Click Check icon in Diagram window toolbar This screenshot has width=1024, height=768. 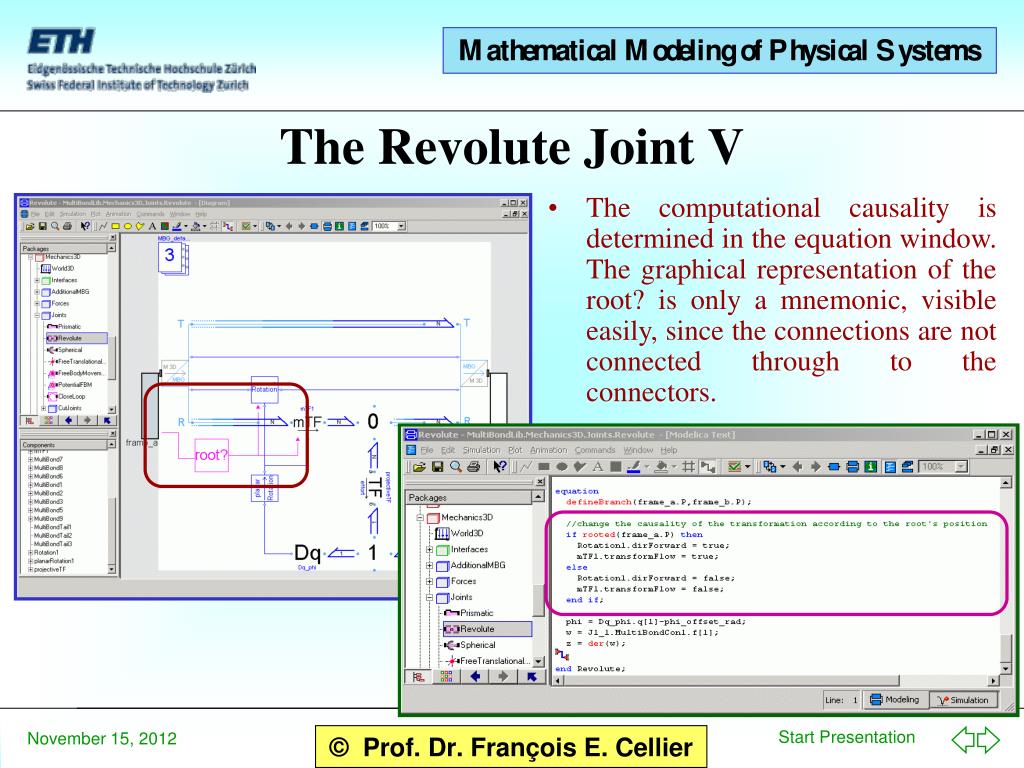[246, 227]
